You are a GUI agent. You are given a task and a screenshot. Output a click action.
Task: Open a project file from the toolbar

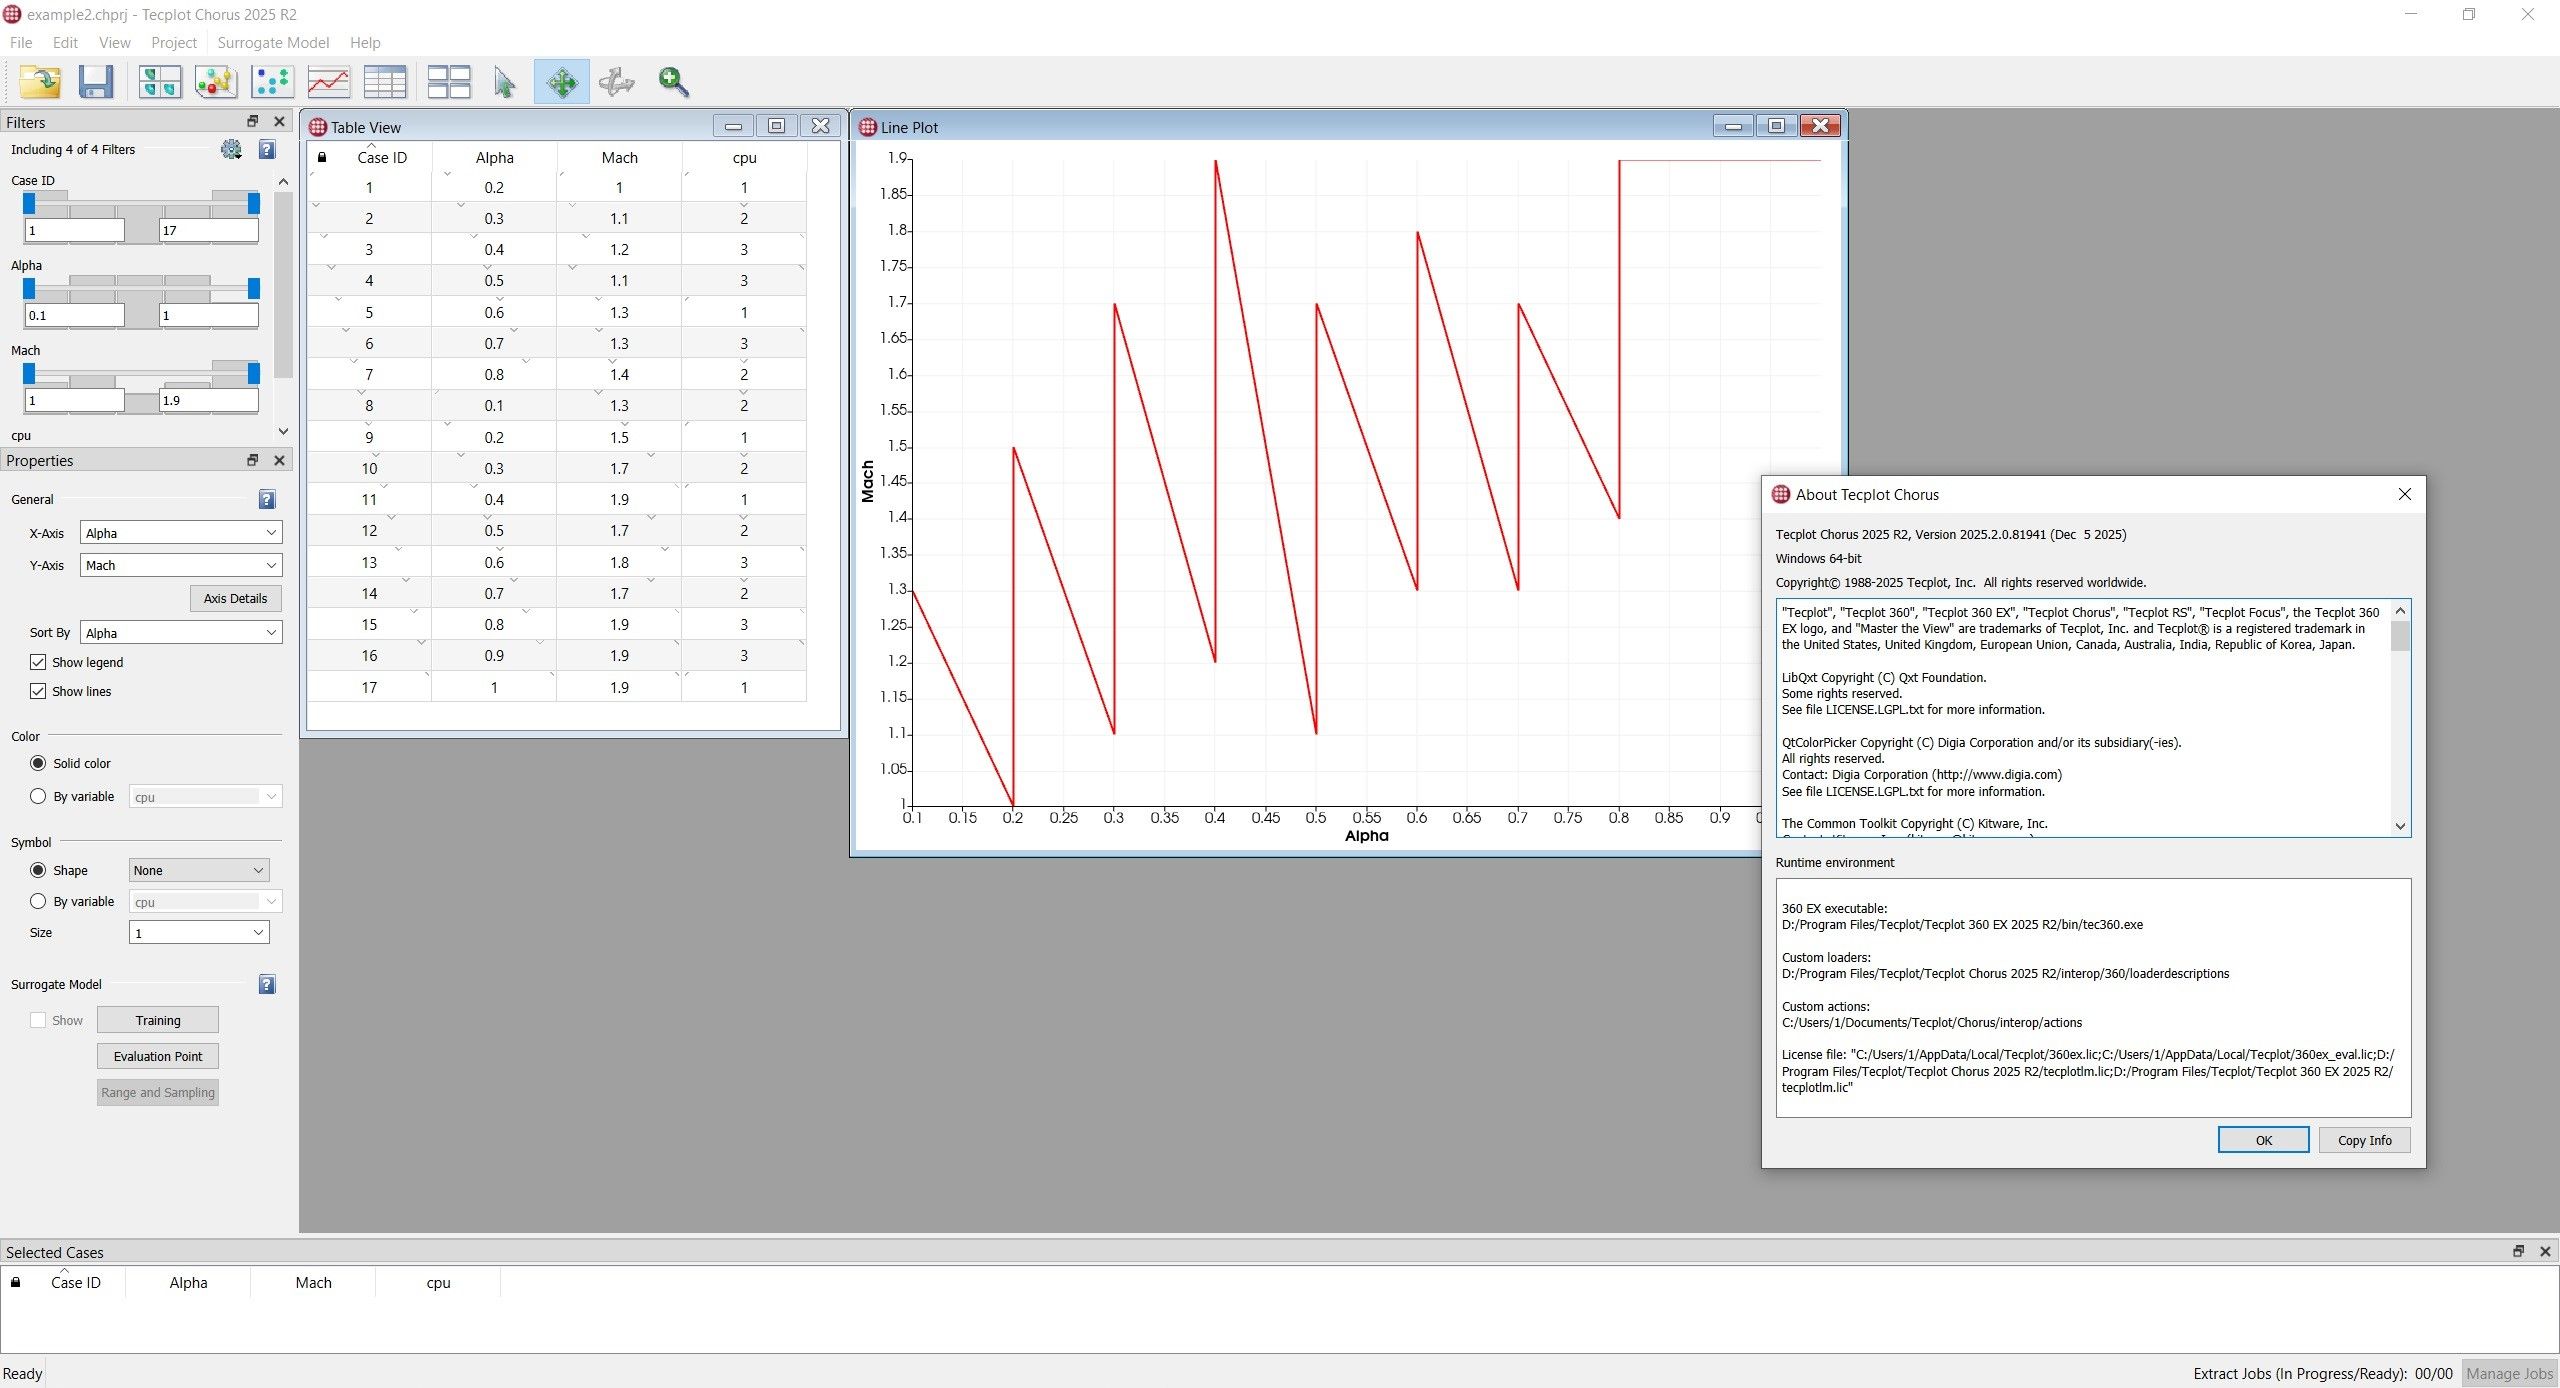click(x=39, y=82)
